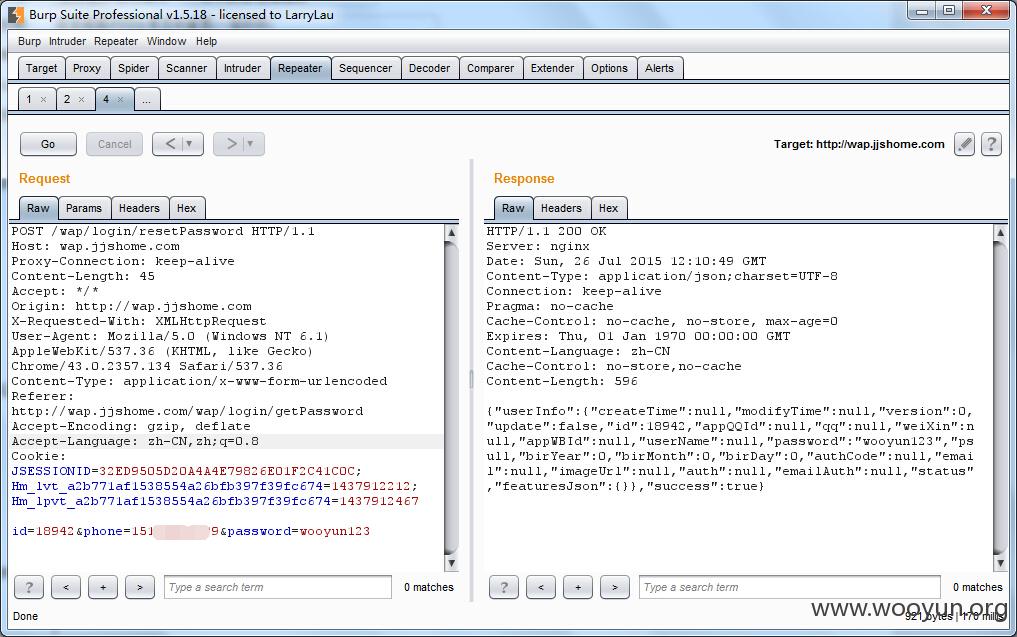The width and height of the screenshot is (1017, 637).
Task: Add a new Repeater tab with ellipsis
Action: click(147, 100)
